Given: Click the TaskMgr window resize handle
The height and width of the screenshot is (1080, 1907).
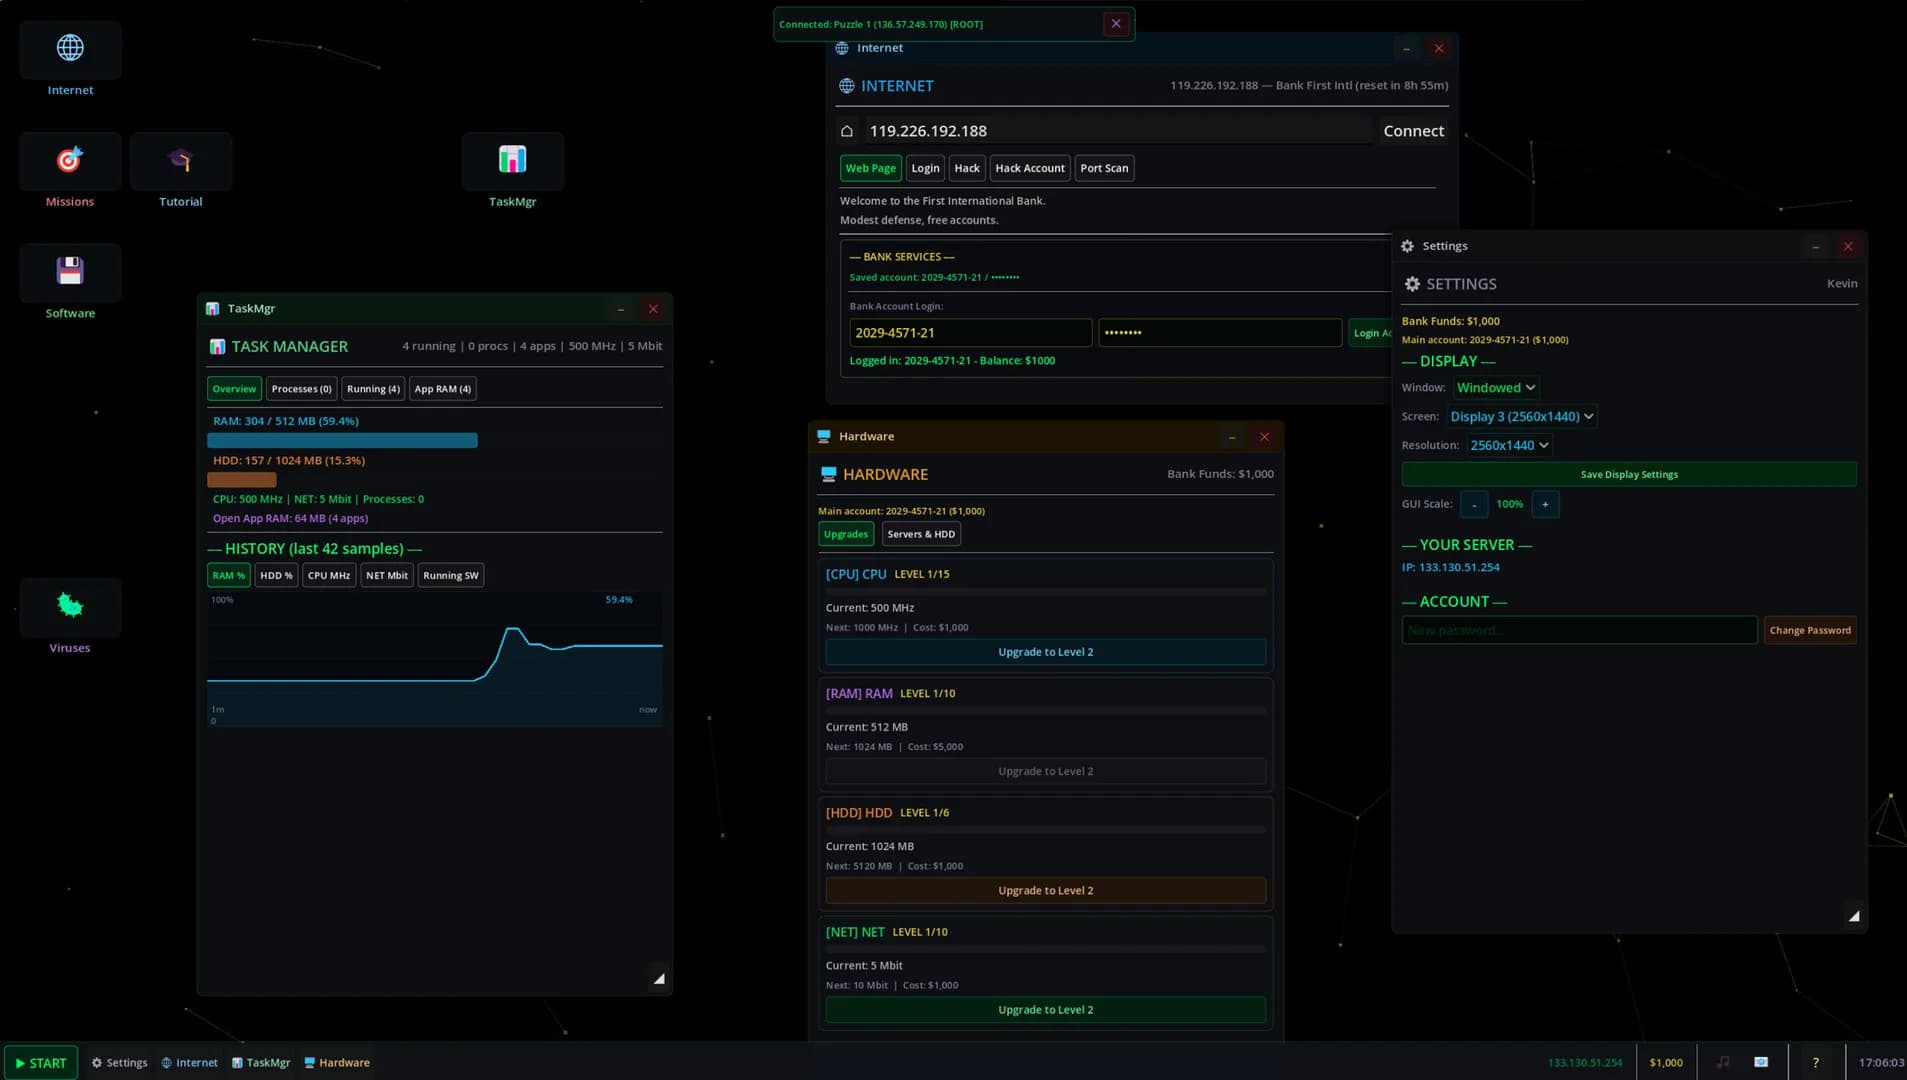Looking at the screenshot, I should point(659,979).
